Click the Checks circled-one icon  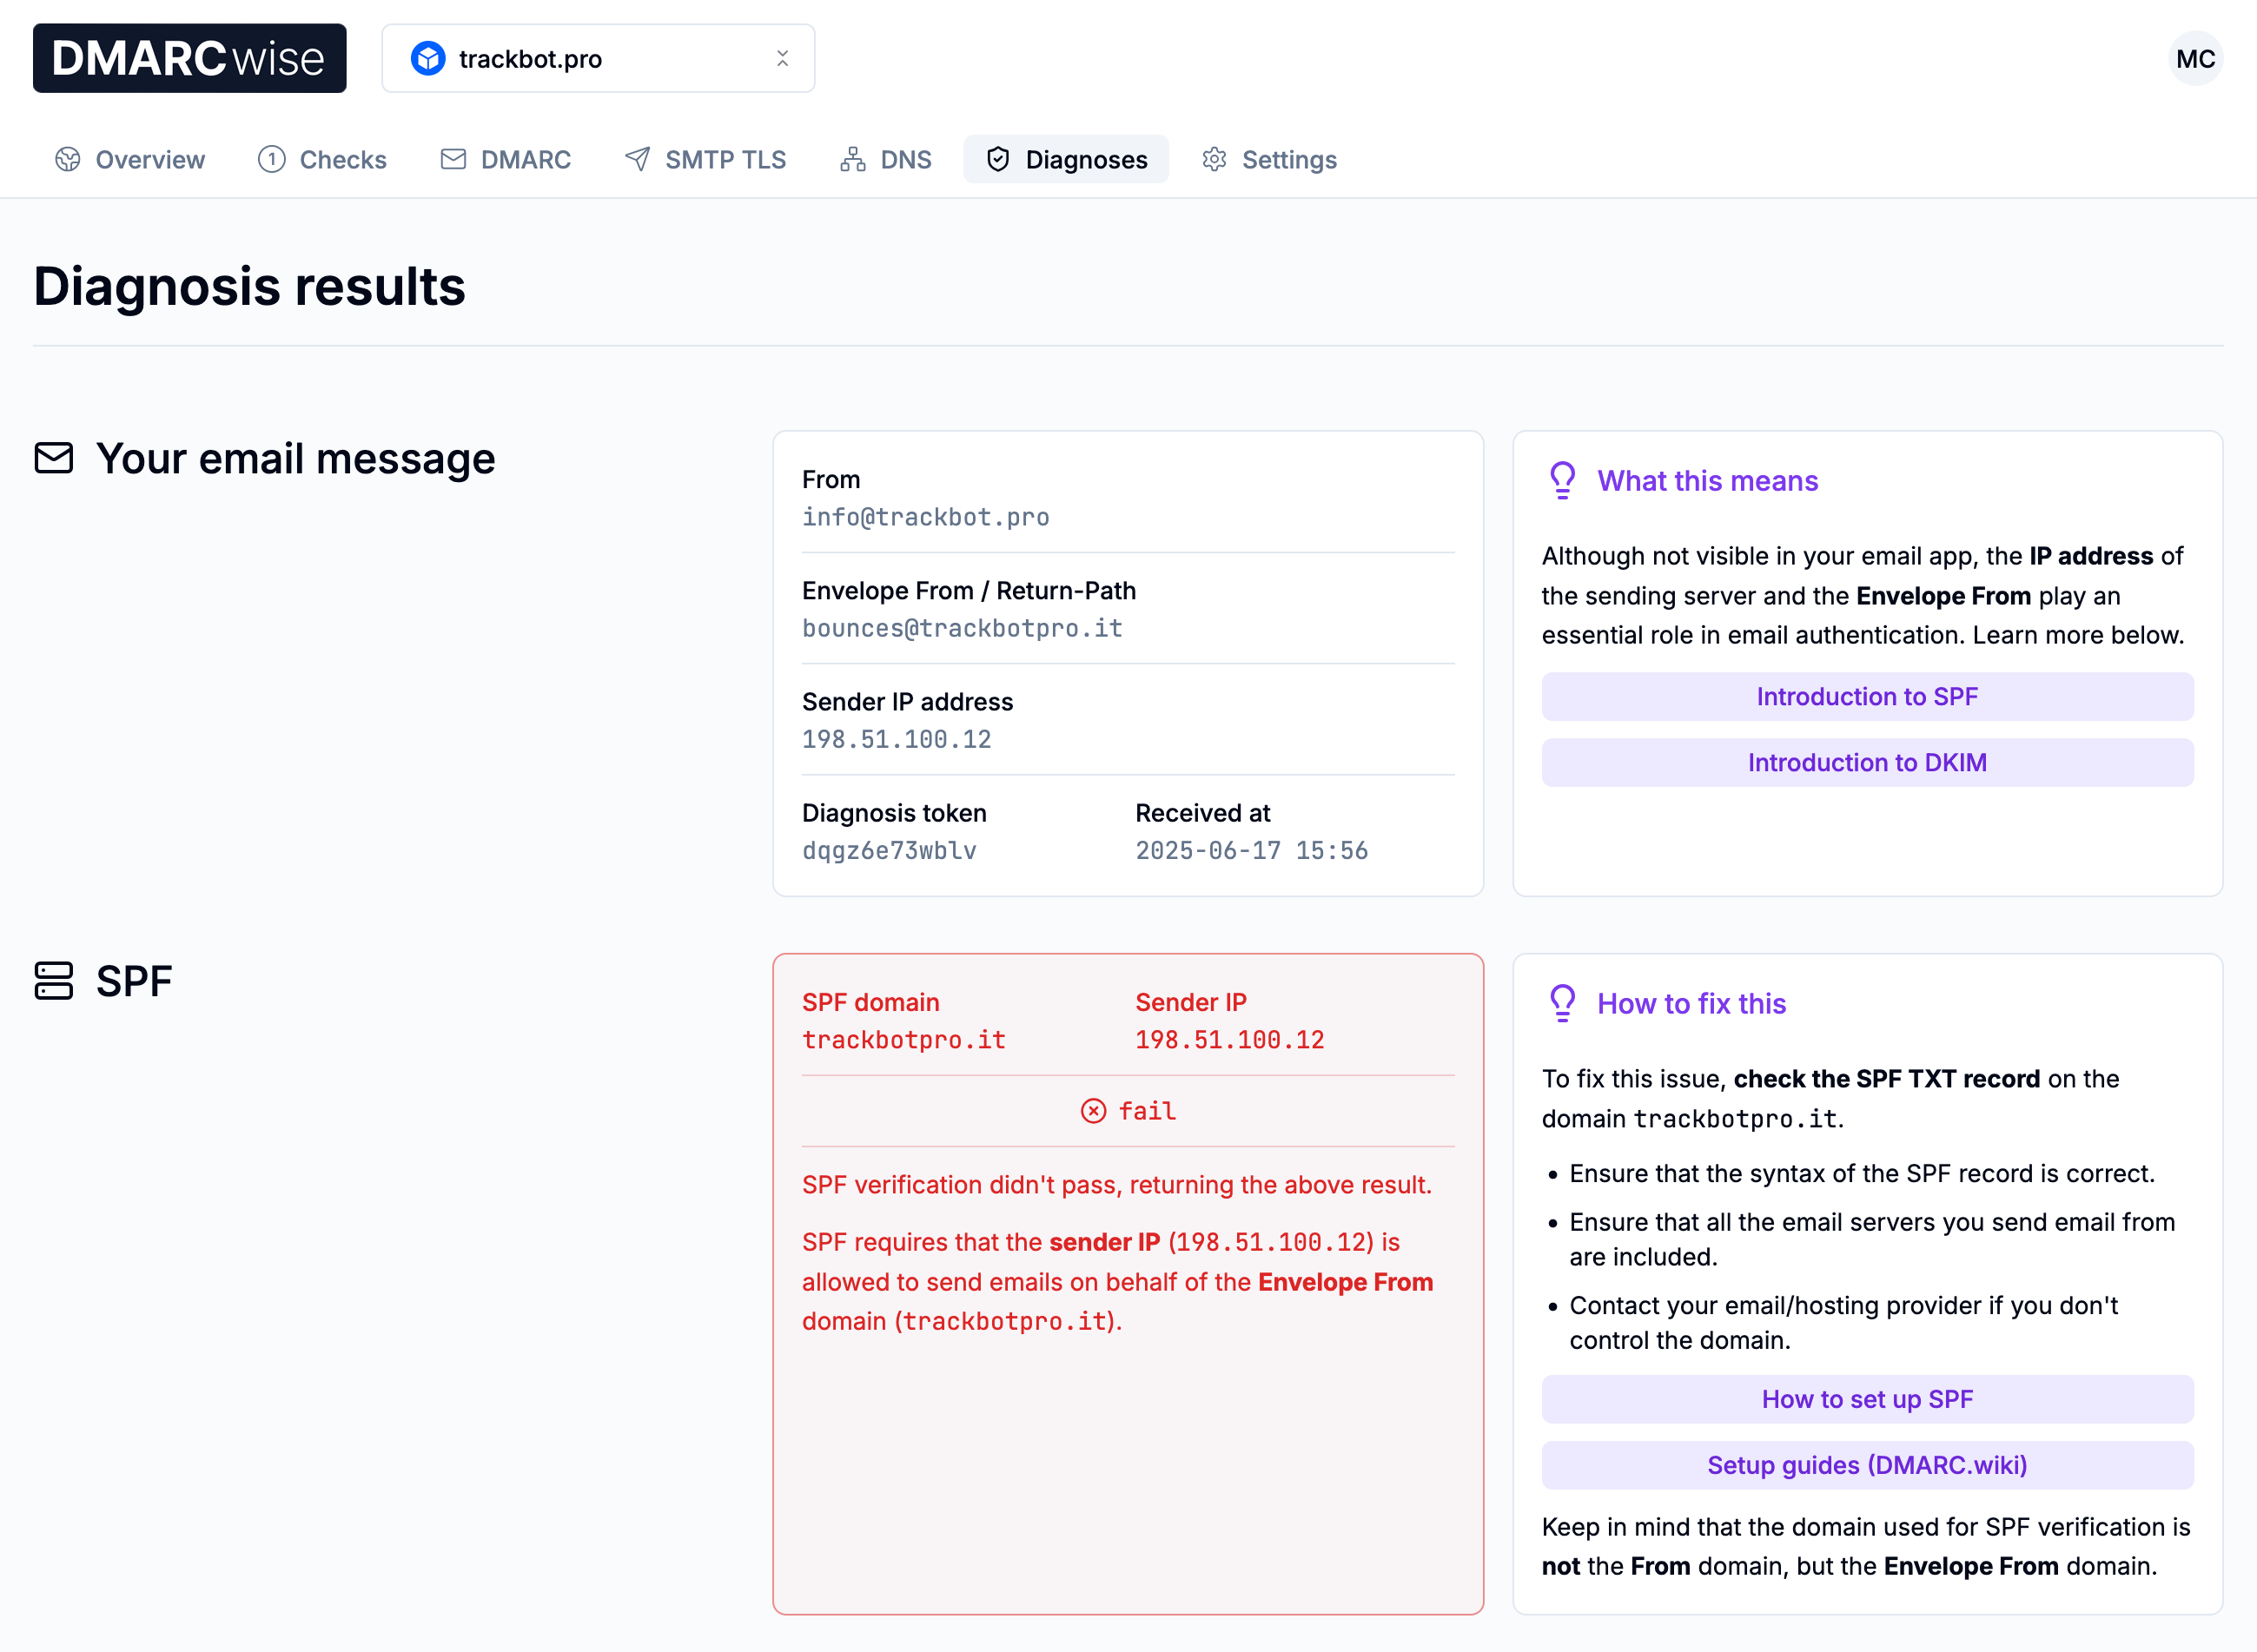tap(271, 159)
